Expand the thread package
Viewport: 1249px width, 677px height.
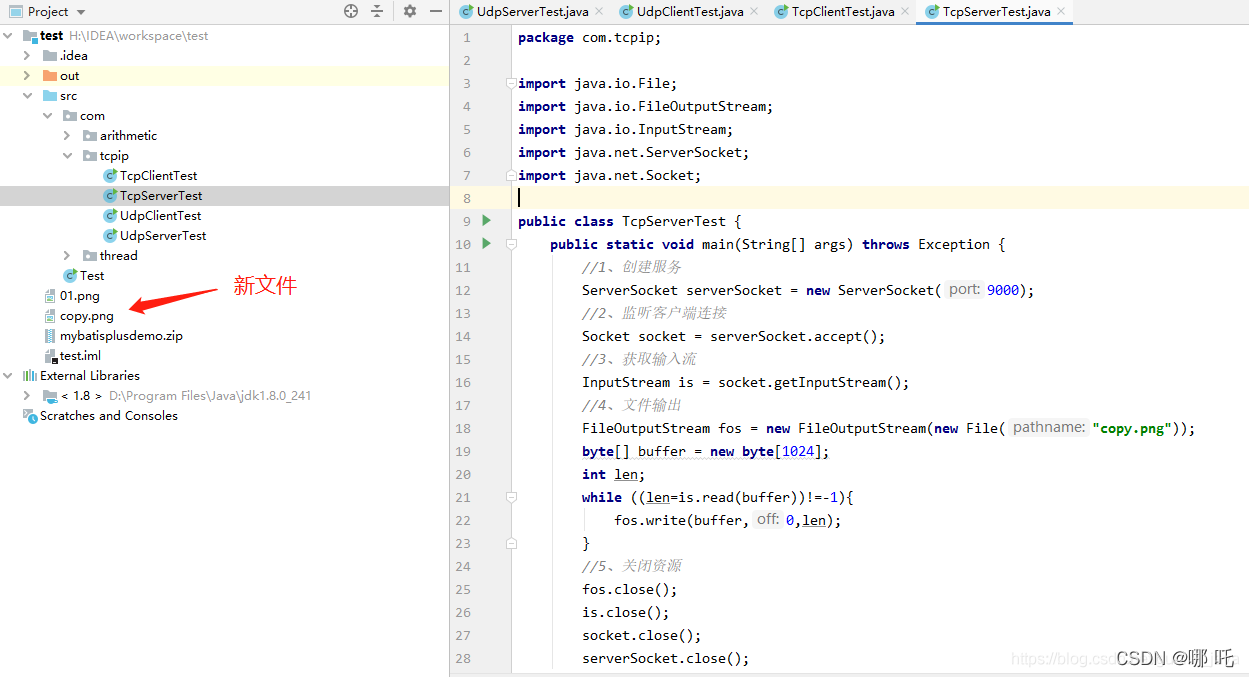pyautogui.click(x=67, y=256)
